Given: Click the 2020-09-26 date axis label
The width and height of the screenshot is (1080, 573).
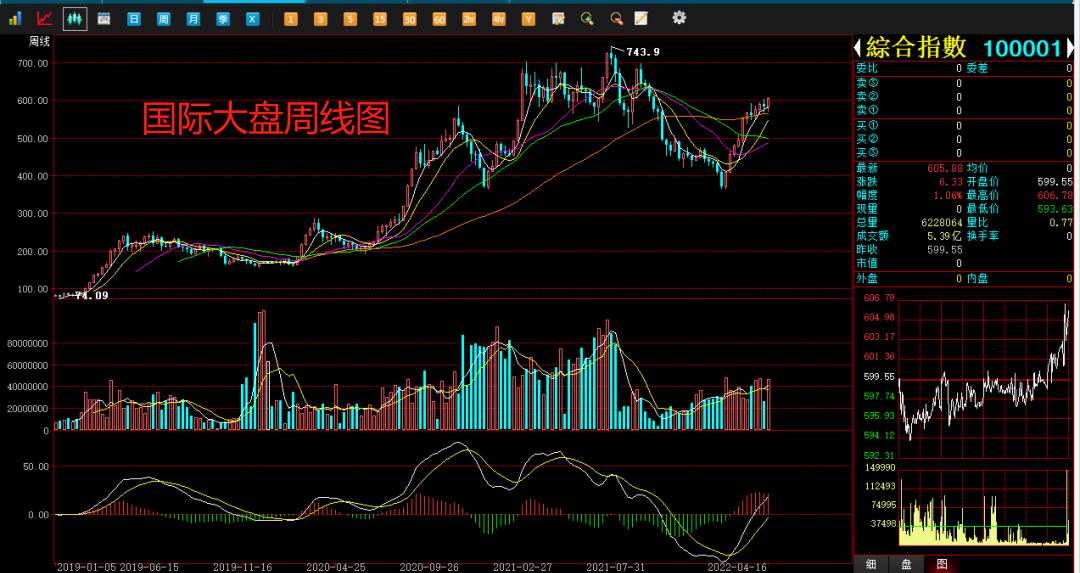Looking at the screenshot, I should pos(429,567).
